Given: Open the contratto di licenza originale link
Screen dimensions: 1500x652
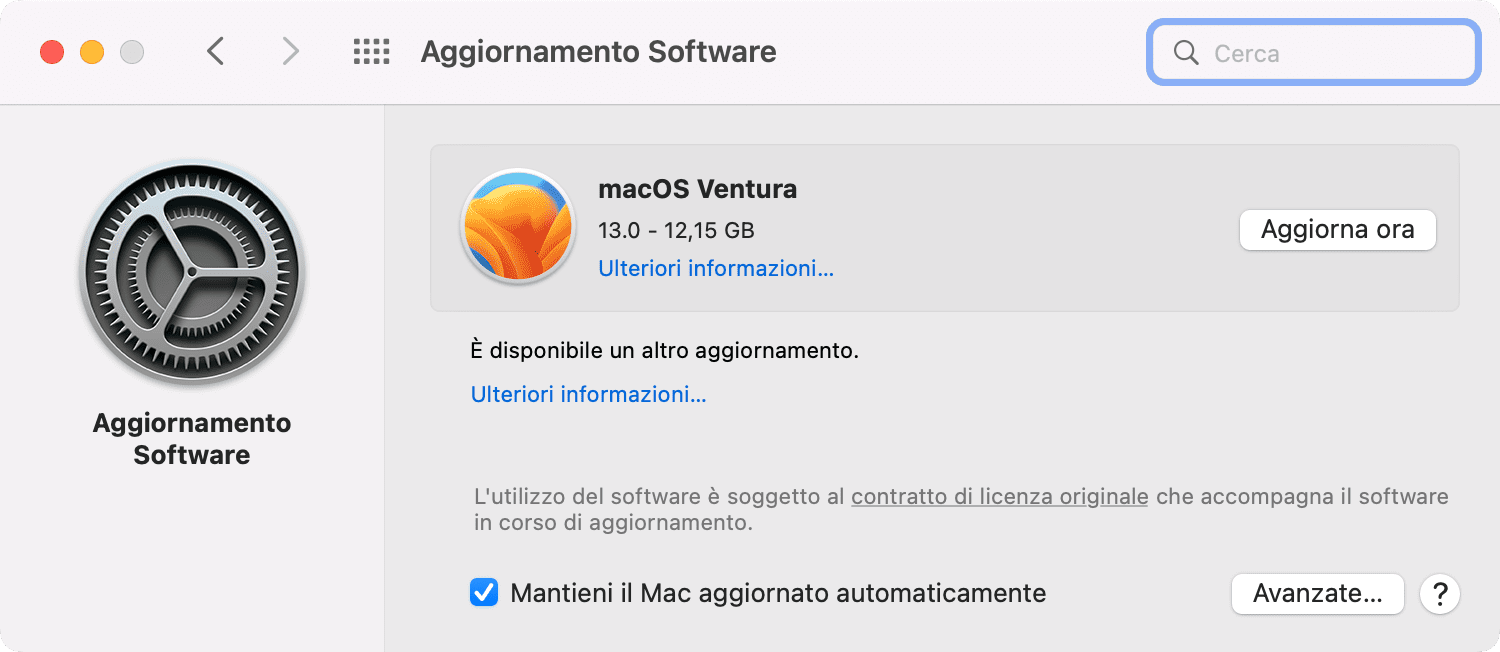Looking at the screenshot, I should pos(999,496).
